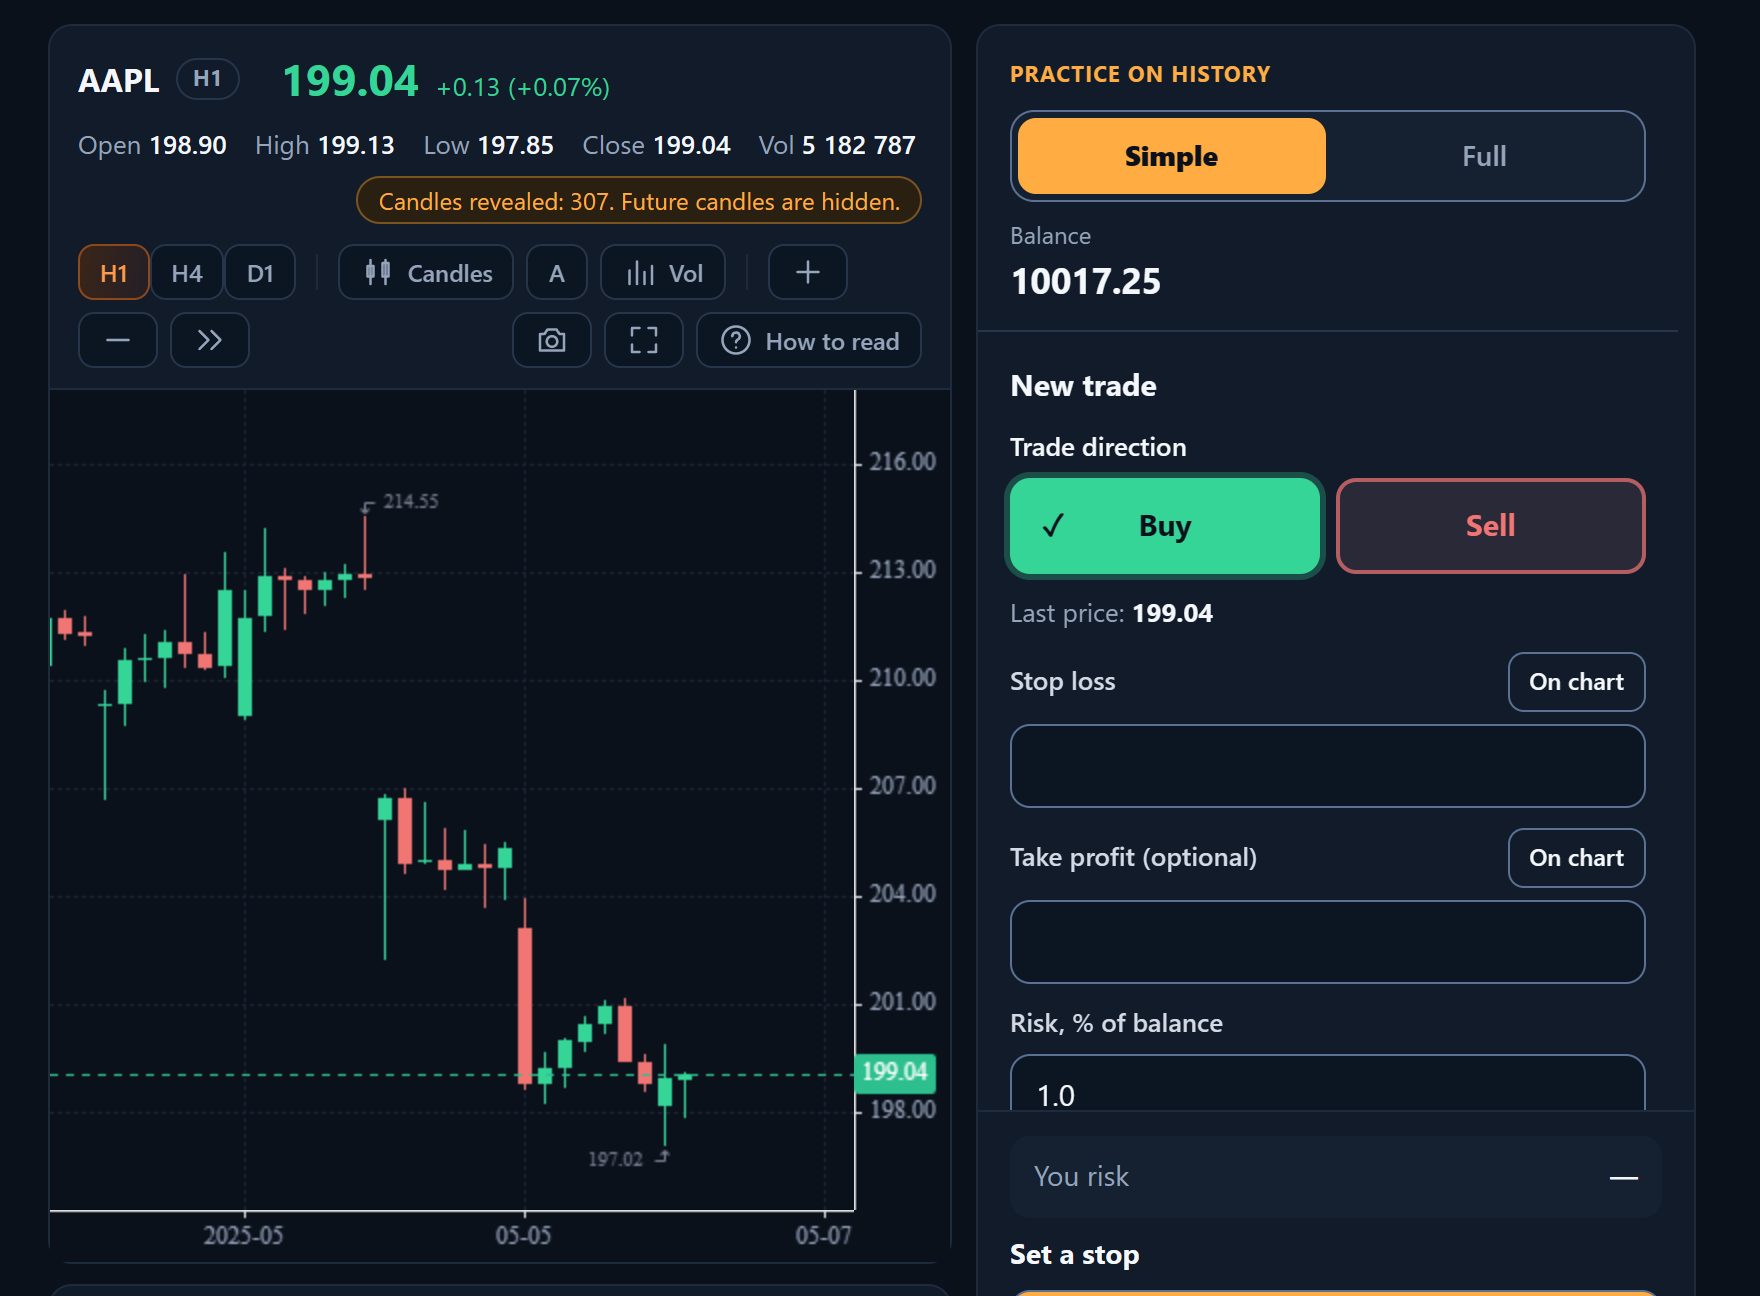Set Take profit using On chart

[x=1577, y=858]
